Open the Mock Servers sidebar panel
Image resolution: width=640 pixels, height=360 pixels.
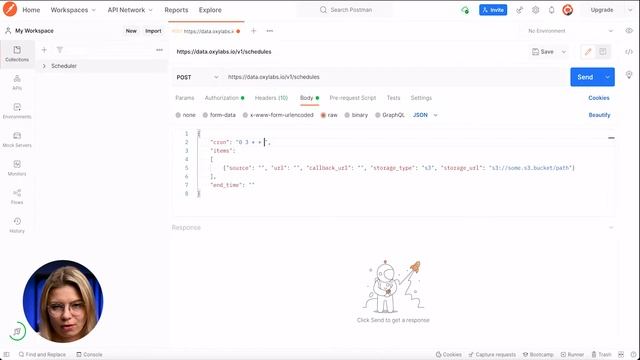[17, 139]
